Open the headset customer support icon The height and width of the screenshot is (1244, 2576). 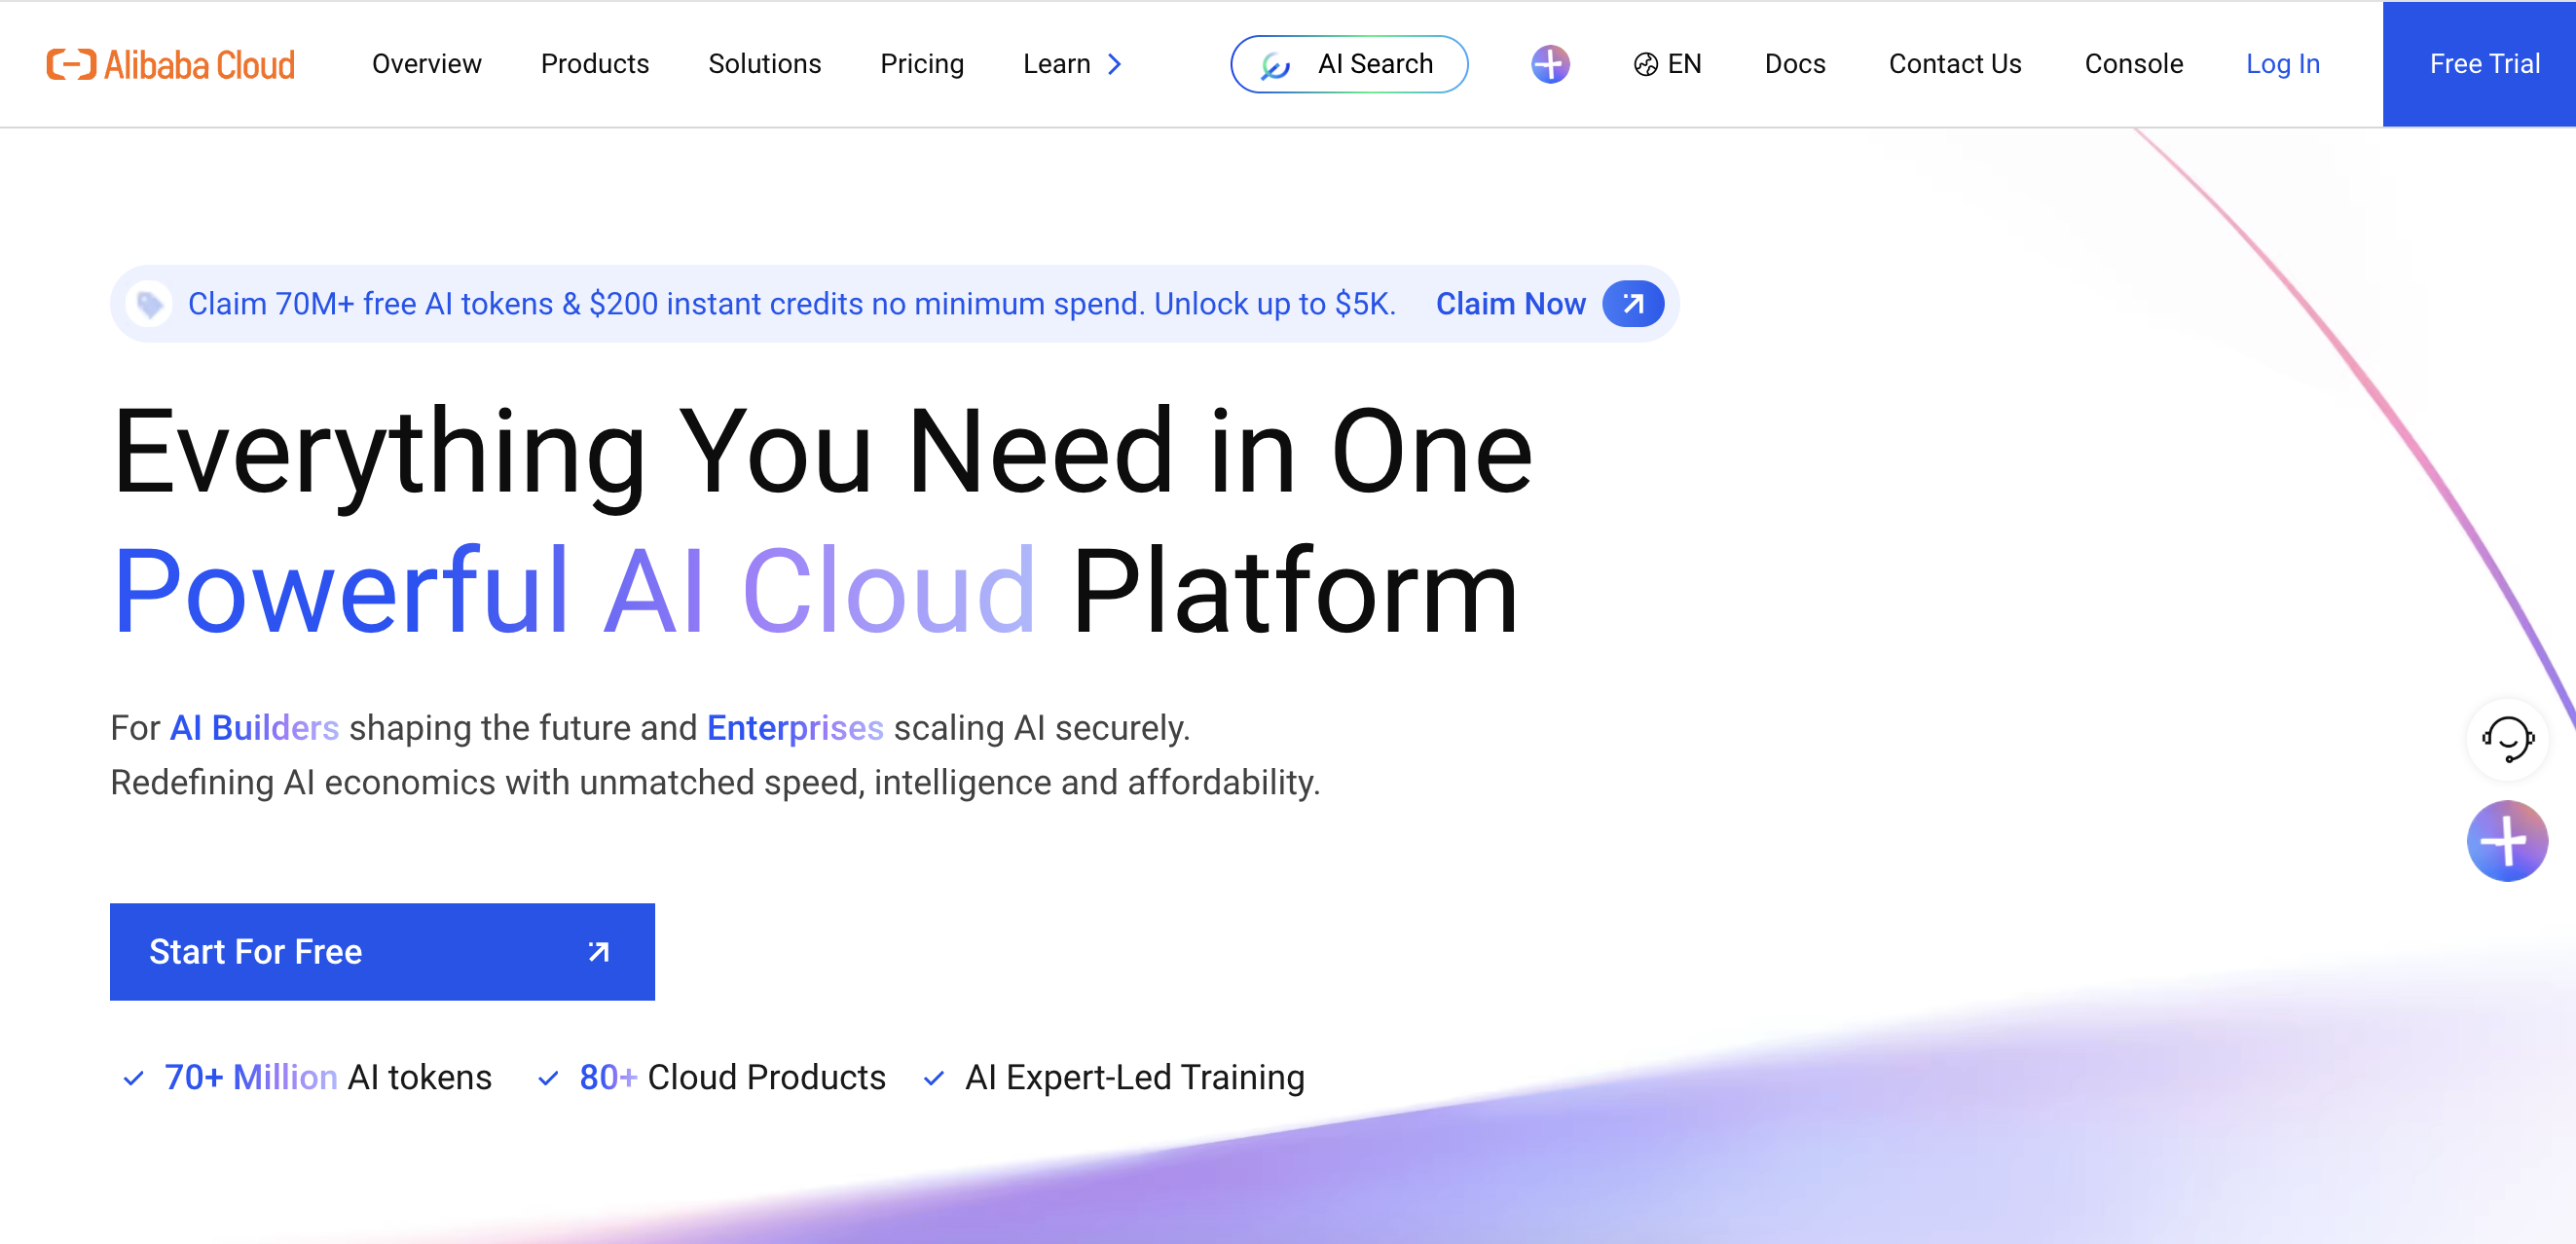pos(2506,739)
